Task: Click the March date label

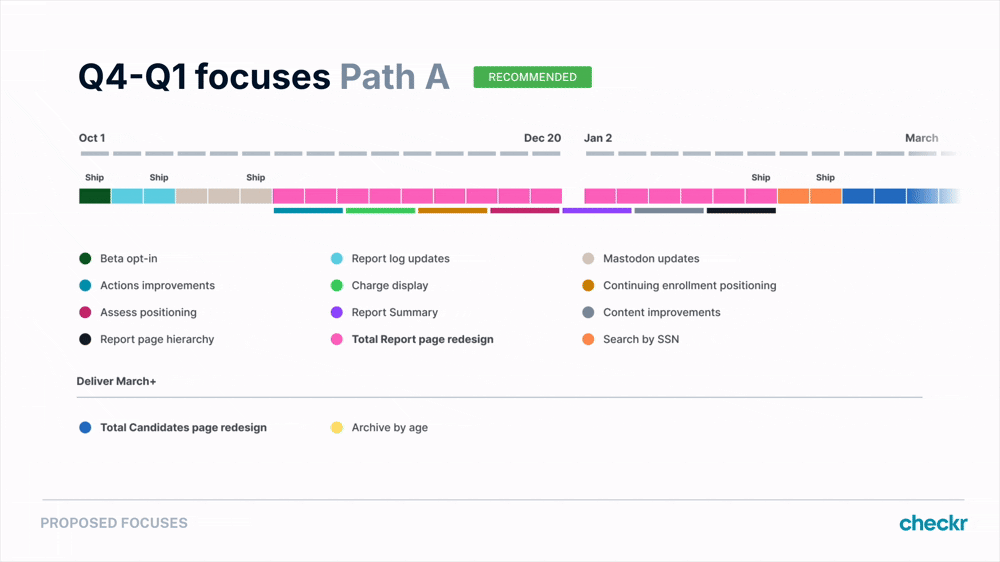Action: (921, 138)
